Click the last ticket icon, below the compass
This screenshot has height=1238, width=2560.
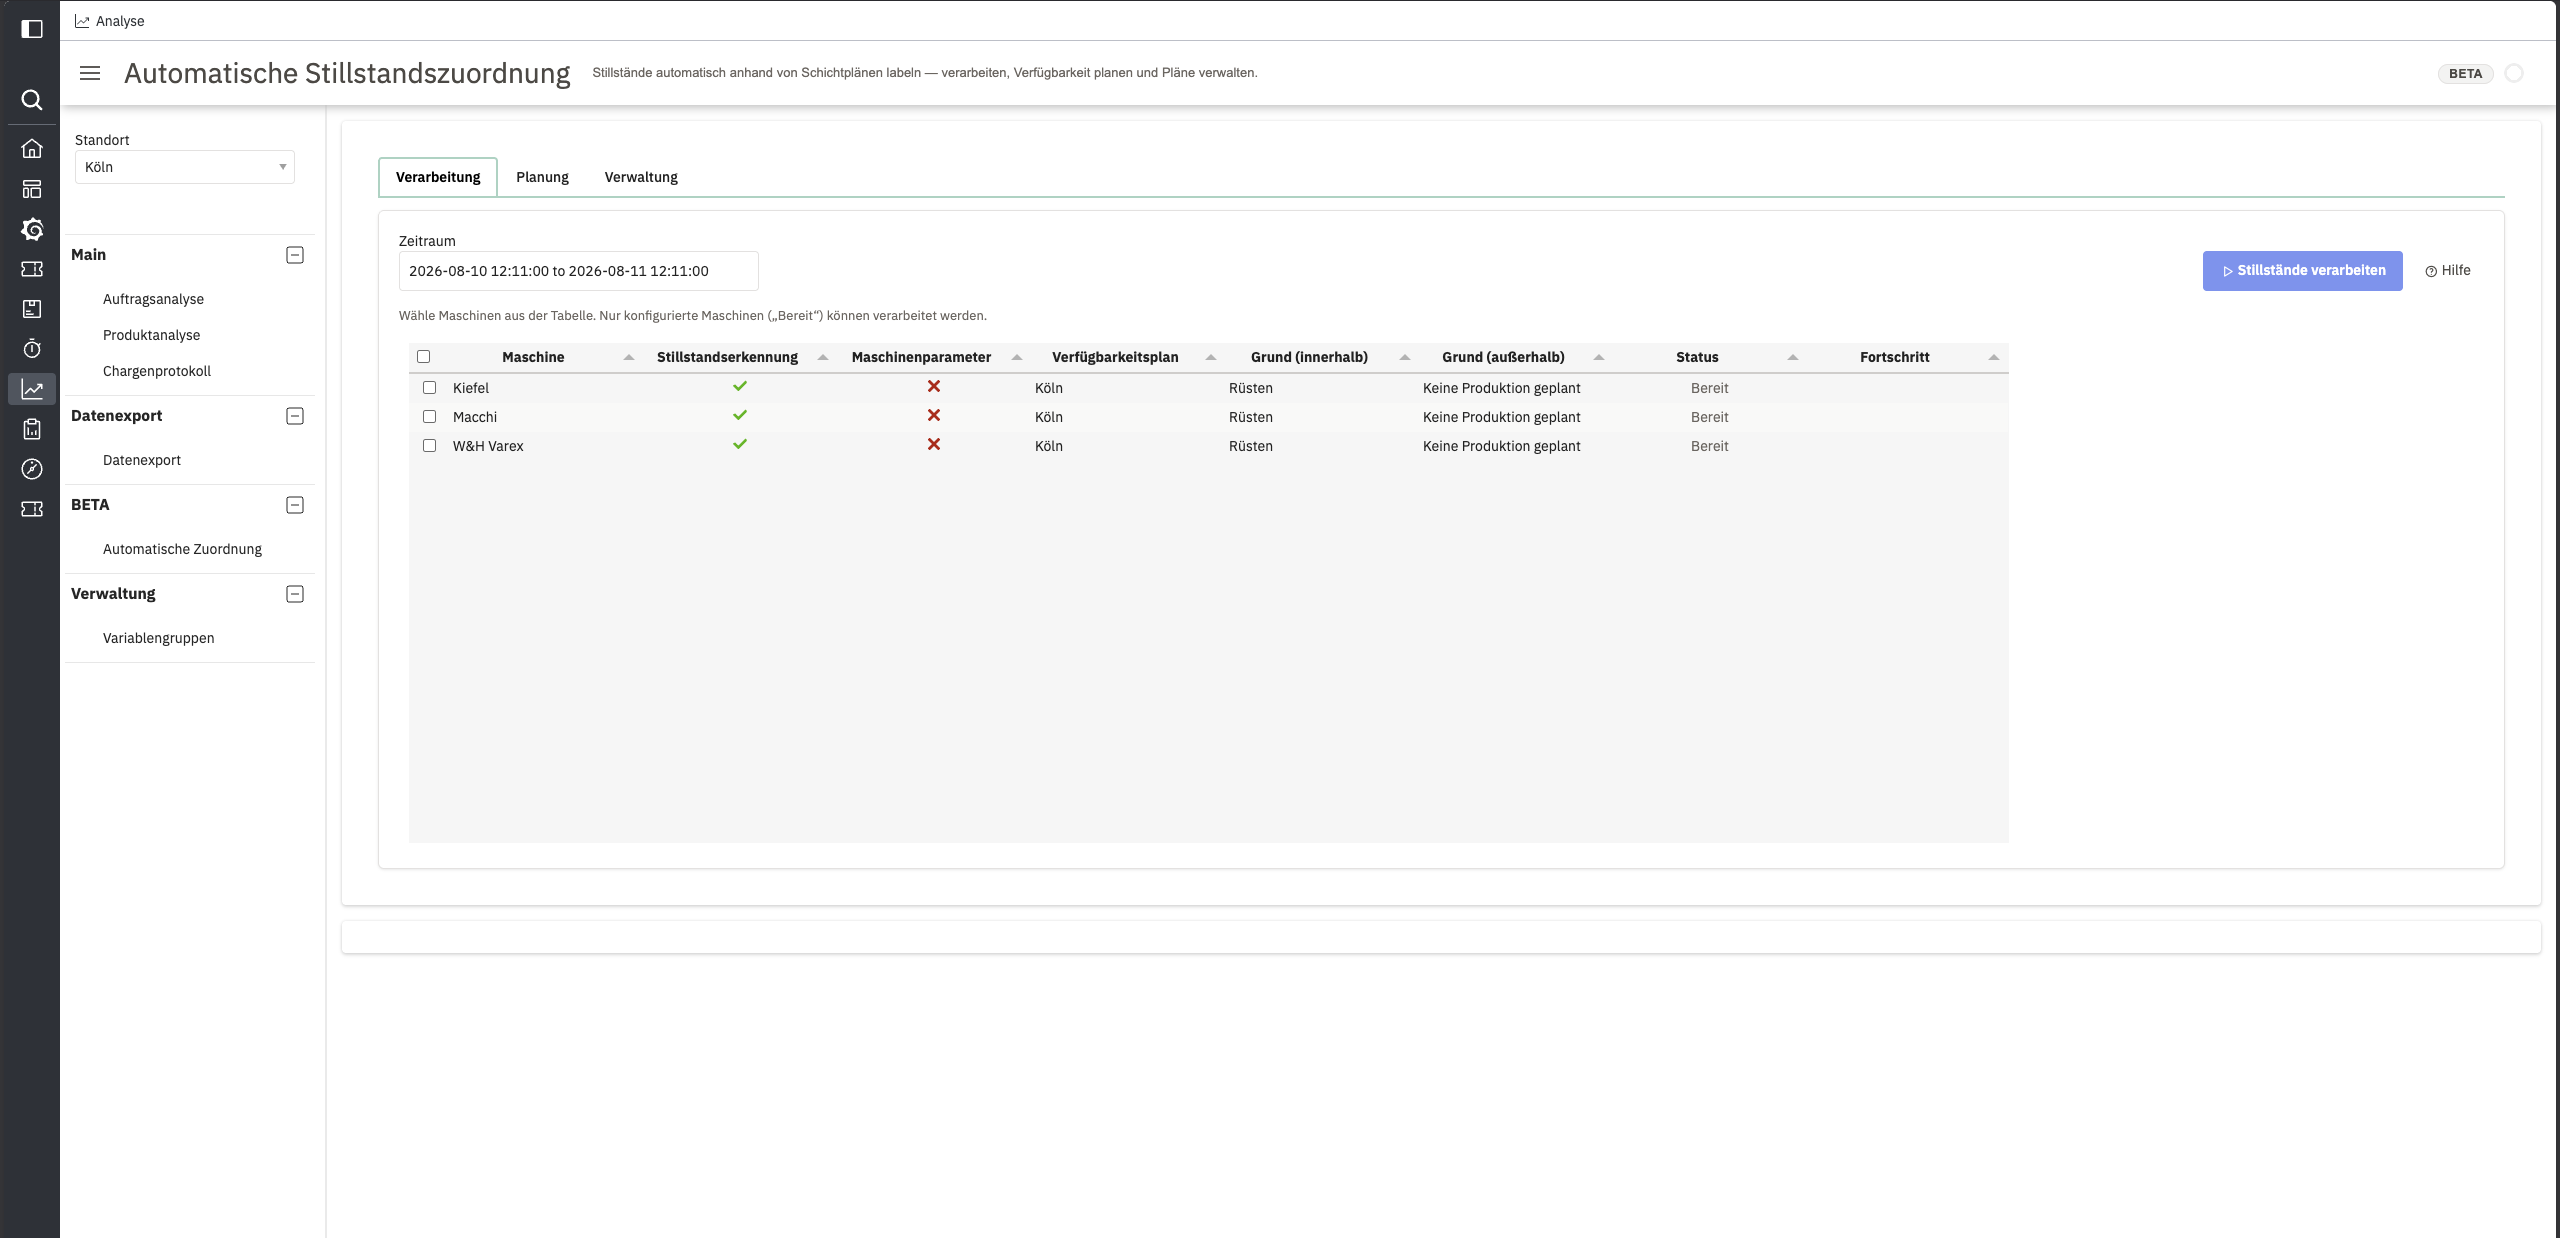32,509
